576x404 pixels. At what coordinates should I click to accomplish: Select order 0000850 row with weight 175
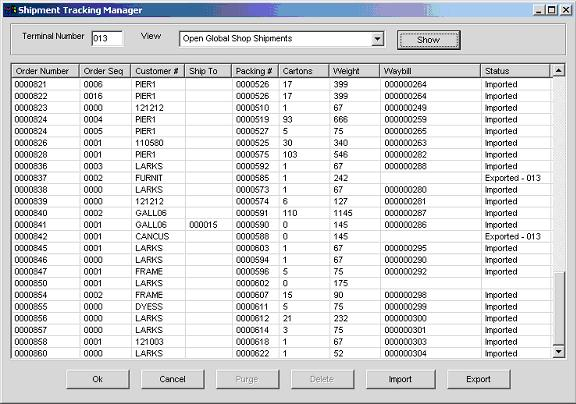point(282,283)
